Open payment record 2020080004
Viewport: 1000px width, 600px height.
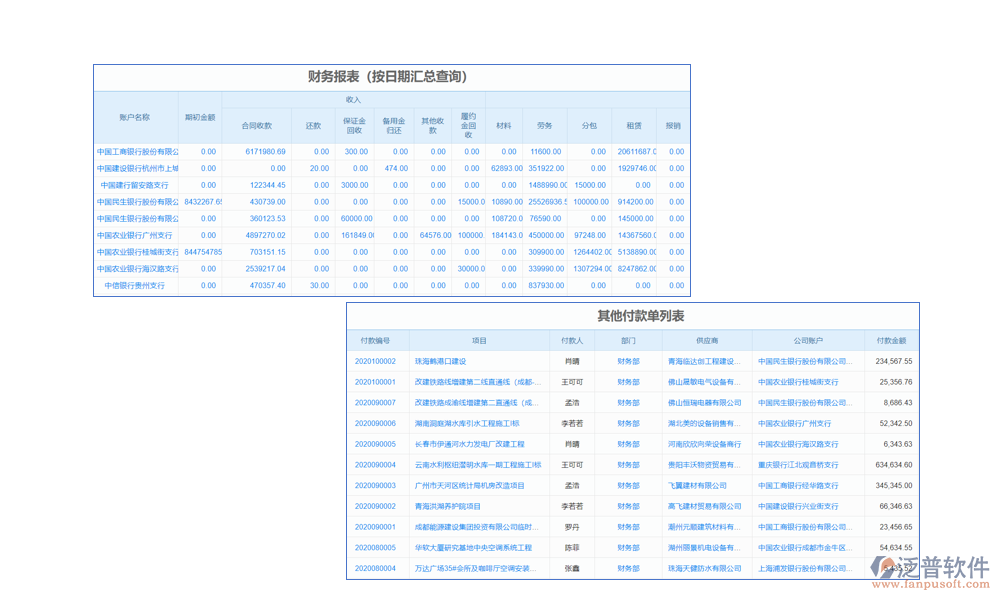point(375,568)
